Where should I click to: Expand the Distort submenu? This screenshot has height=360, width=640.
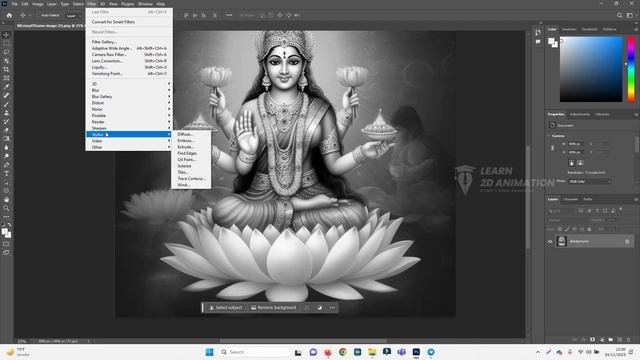point(129,103)
